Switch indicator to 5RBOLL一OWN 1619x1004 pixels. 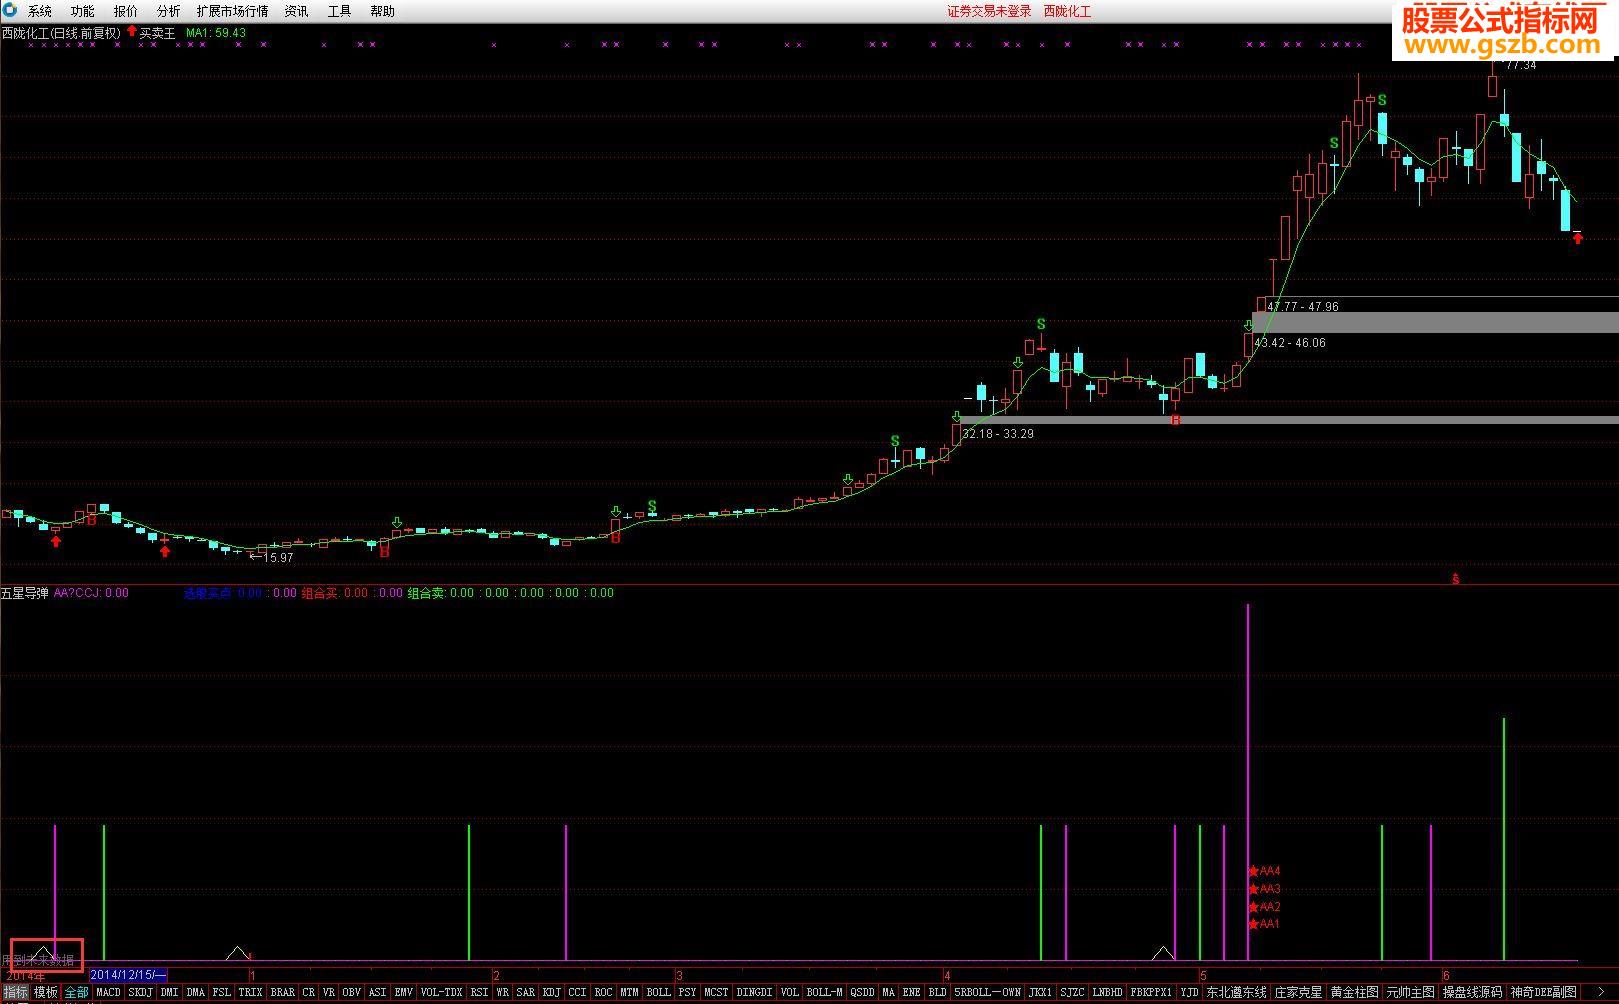tap(987, 992)
